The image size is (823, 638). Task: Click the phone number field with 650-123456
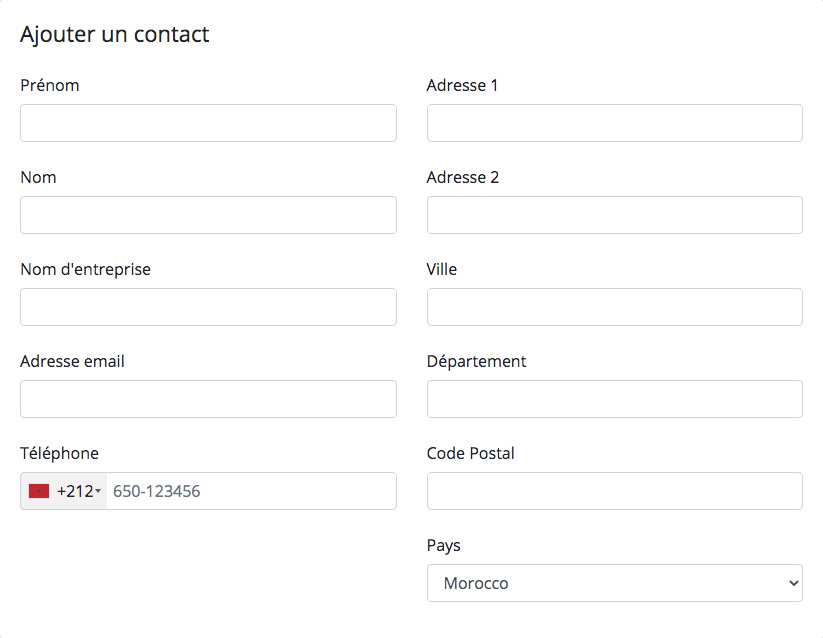[251, 491]
